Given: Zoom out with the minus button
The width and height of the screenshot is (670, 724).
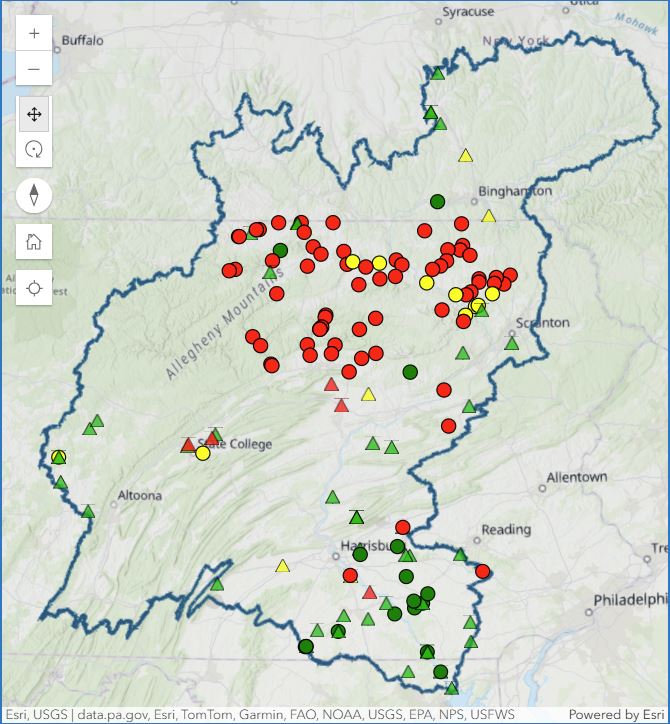Looking at the screenshot, I should click(x=34, y=68).
